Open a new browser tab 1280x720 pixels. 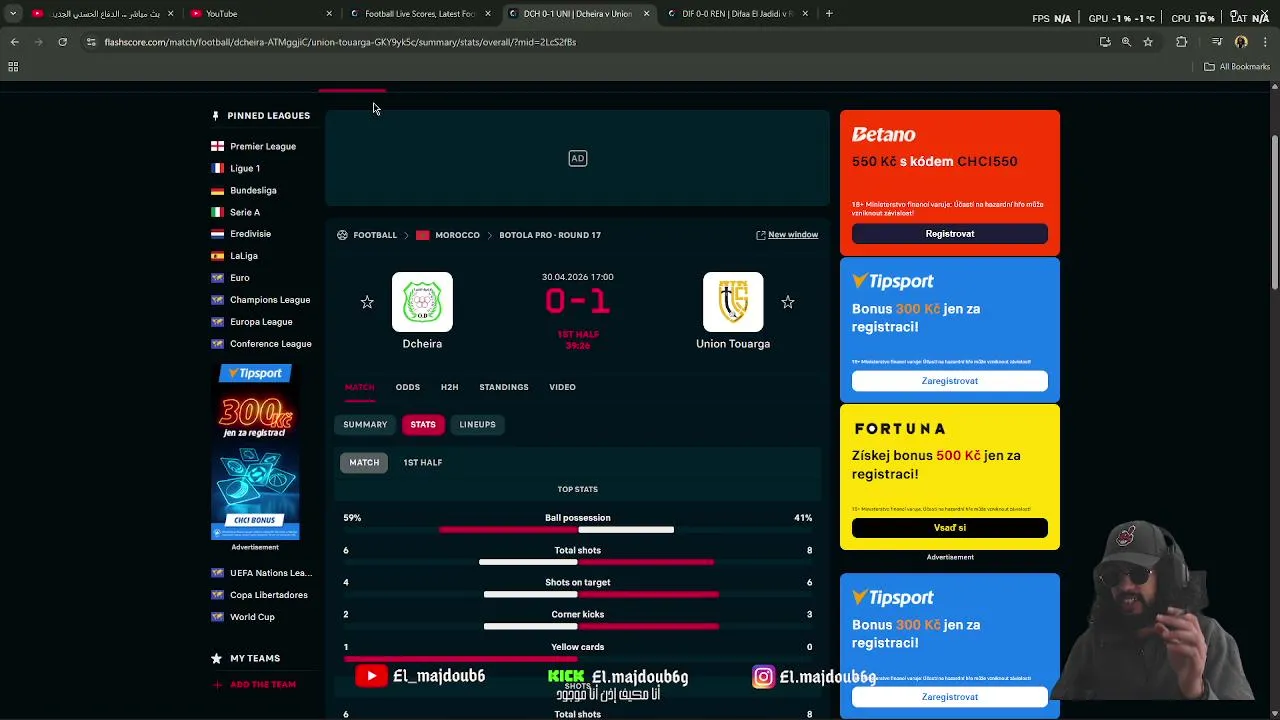click(x=829, y=14)
